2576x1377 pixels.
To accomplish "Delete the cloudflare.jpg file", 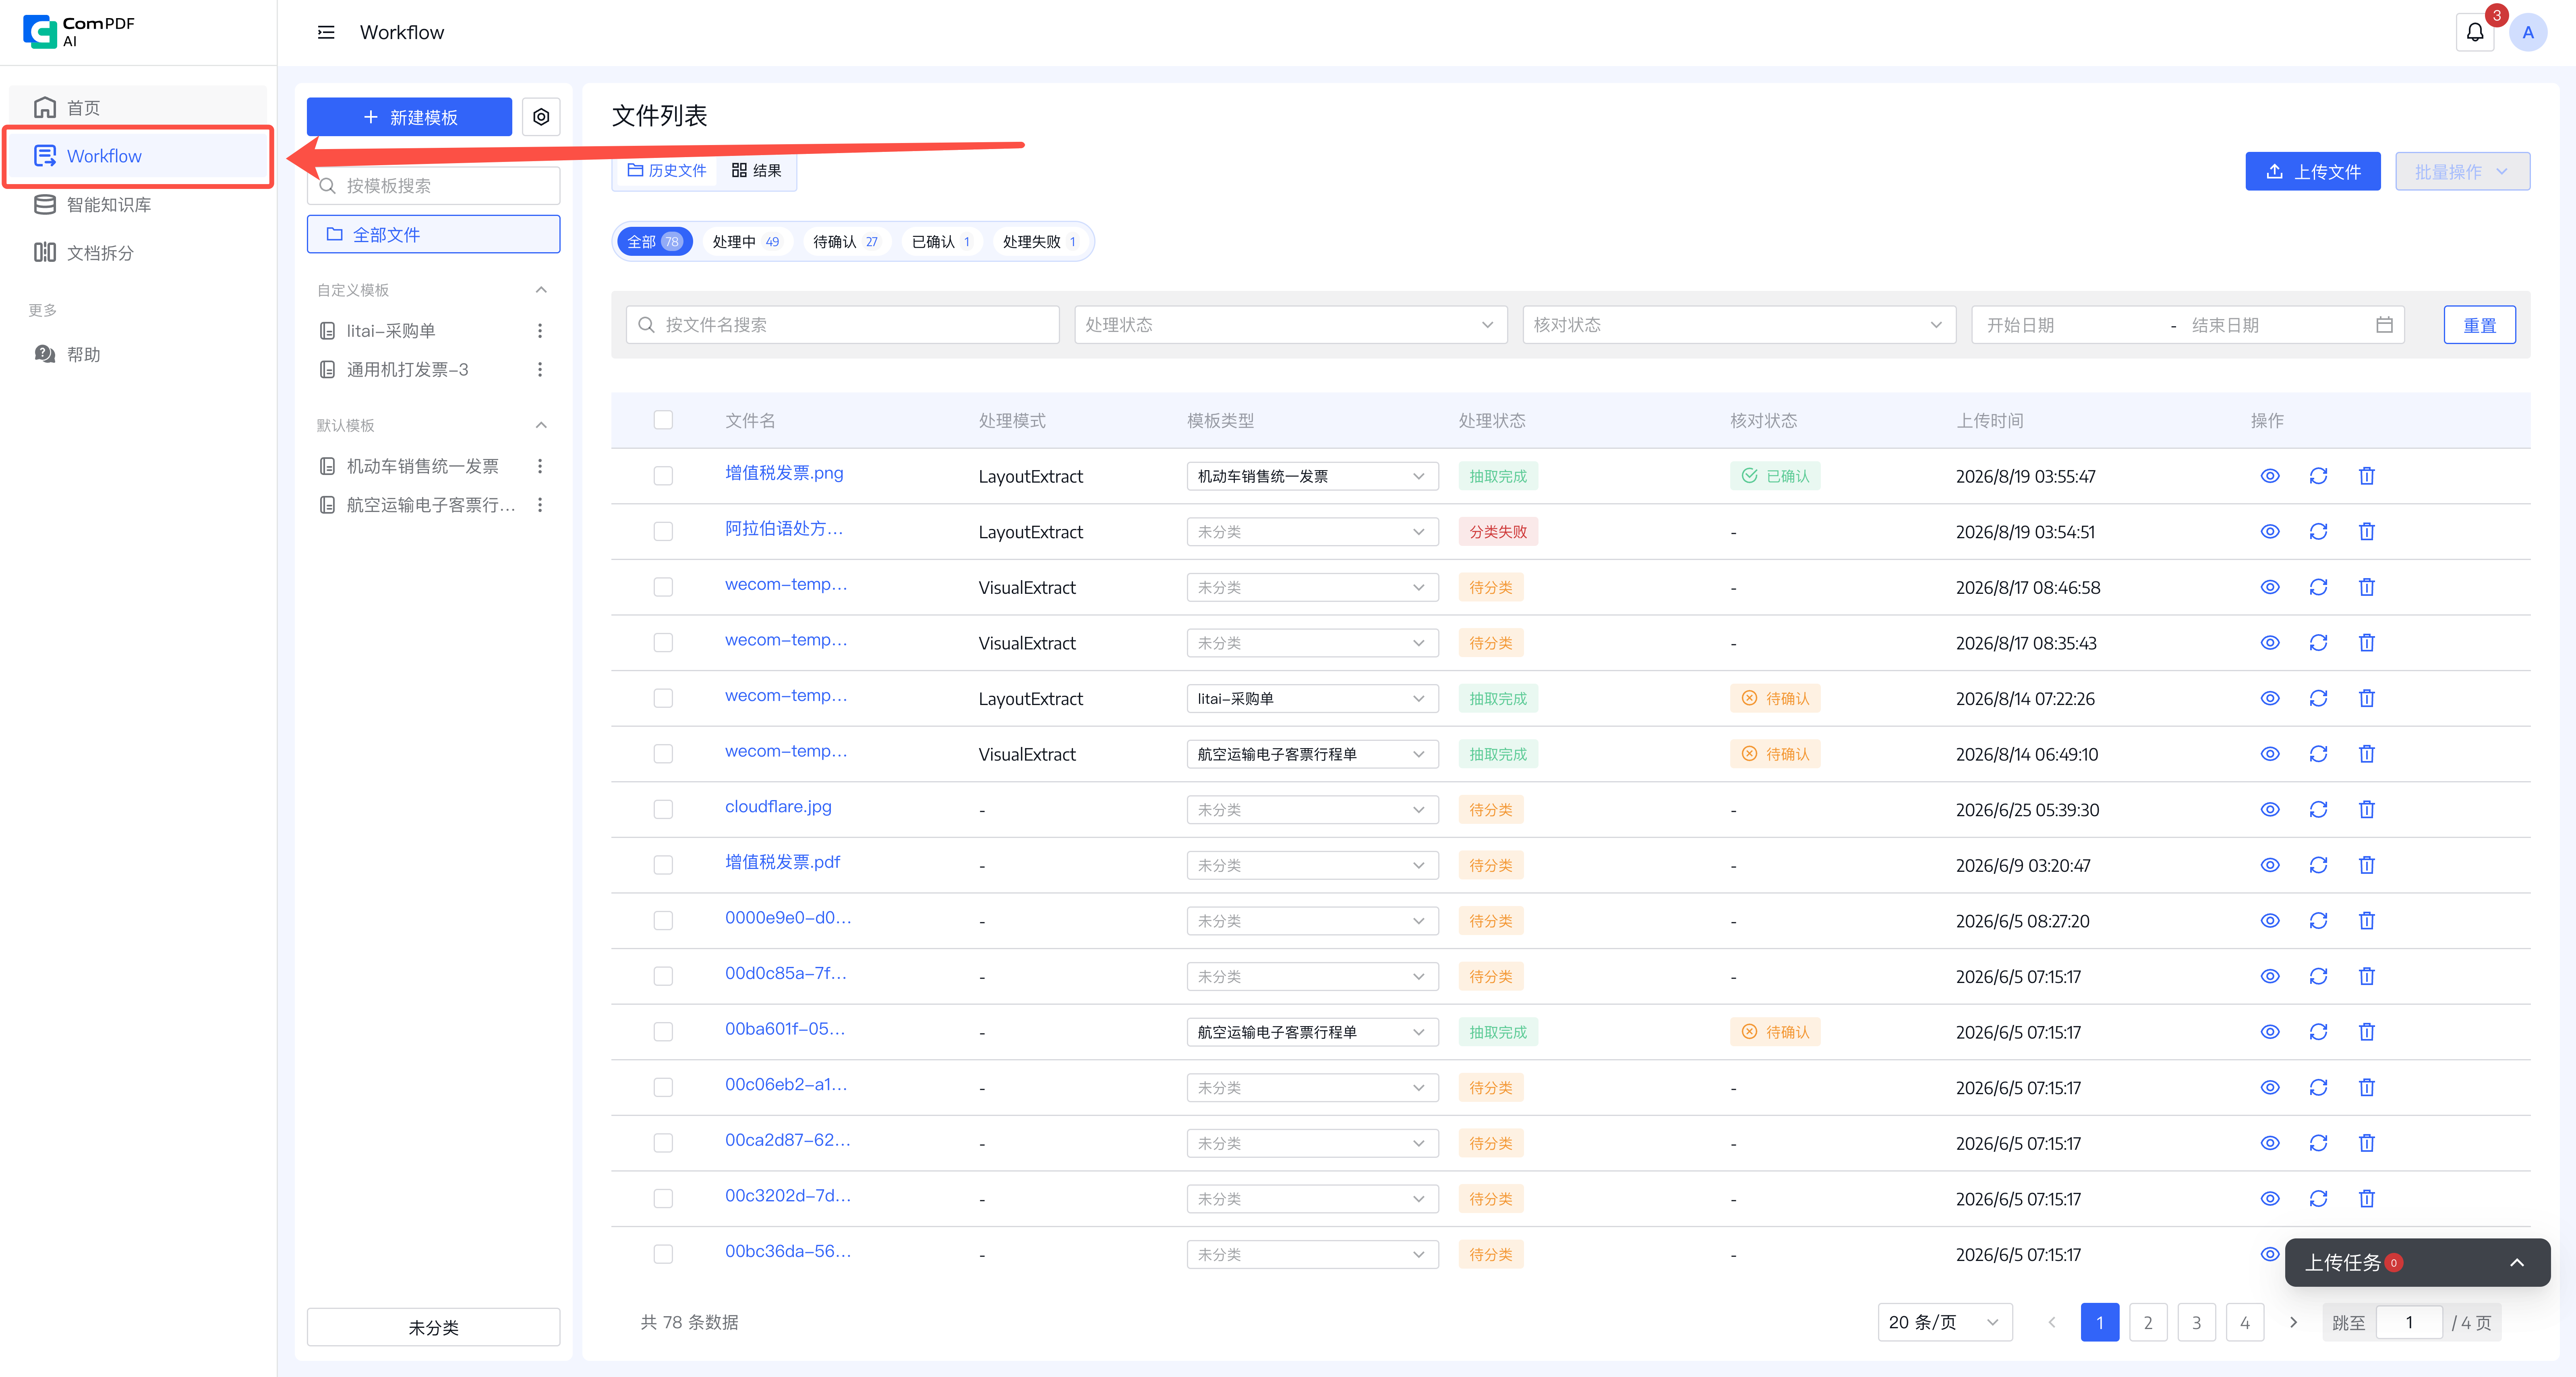I will pyautogui.click(x=2366, y=810).
